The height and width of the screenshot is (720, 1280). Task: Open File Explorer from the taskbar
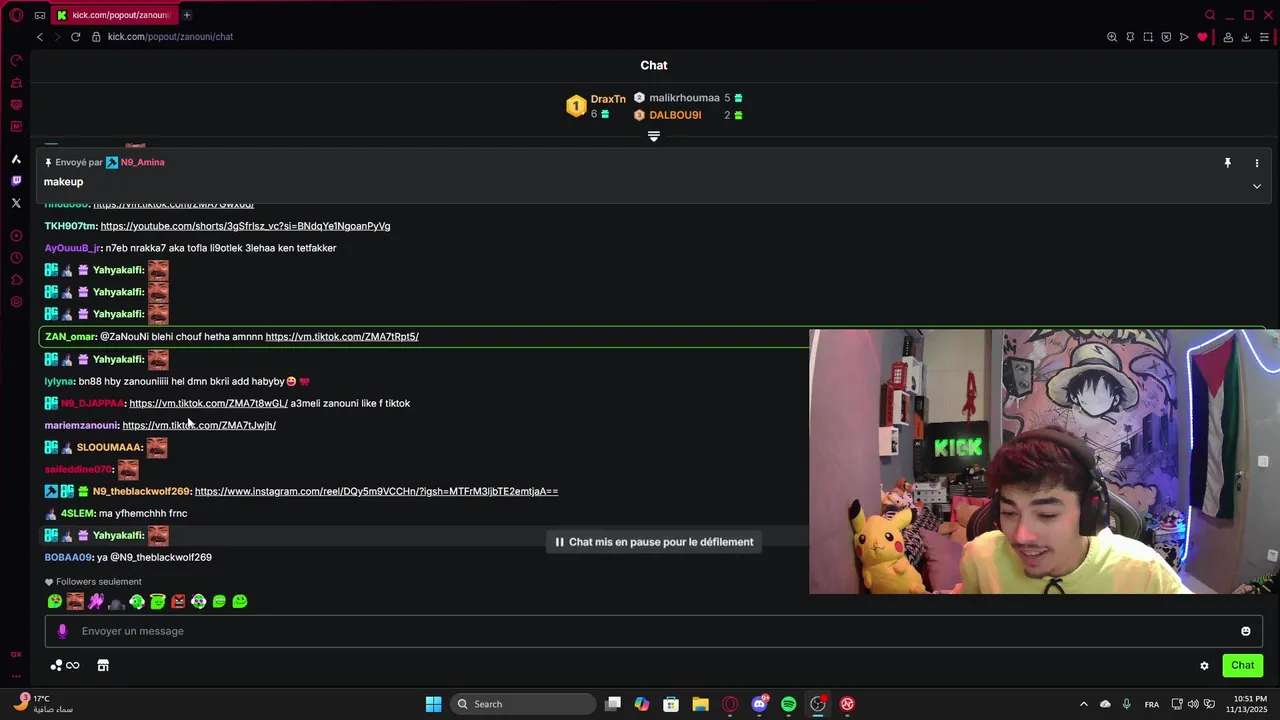point(700,704)
